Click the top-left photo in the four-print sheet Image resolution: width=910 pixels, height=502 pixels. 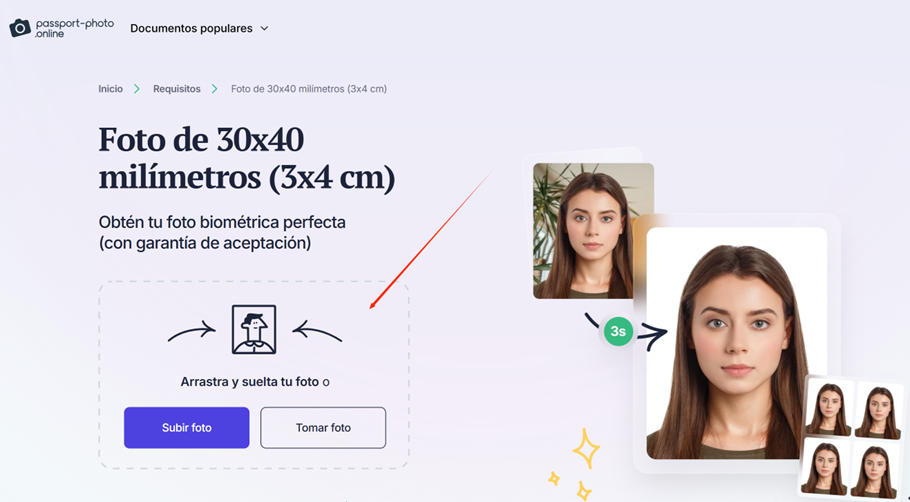pyautogui.click(x=829, y=408)
